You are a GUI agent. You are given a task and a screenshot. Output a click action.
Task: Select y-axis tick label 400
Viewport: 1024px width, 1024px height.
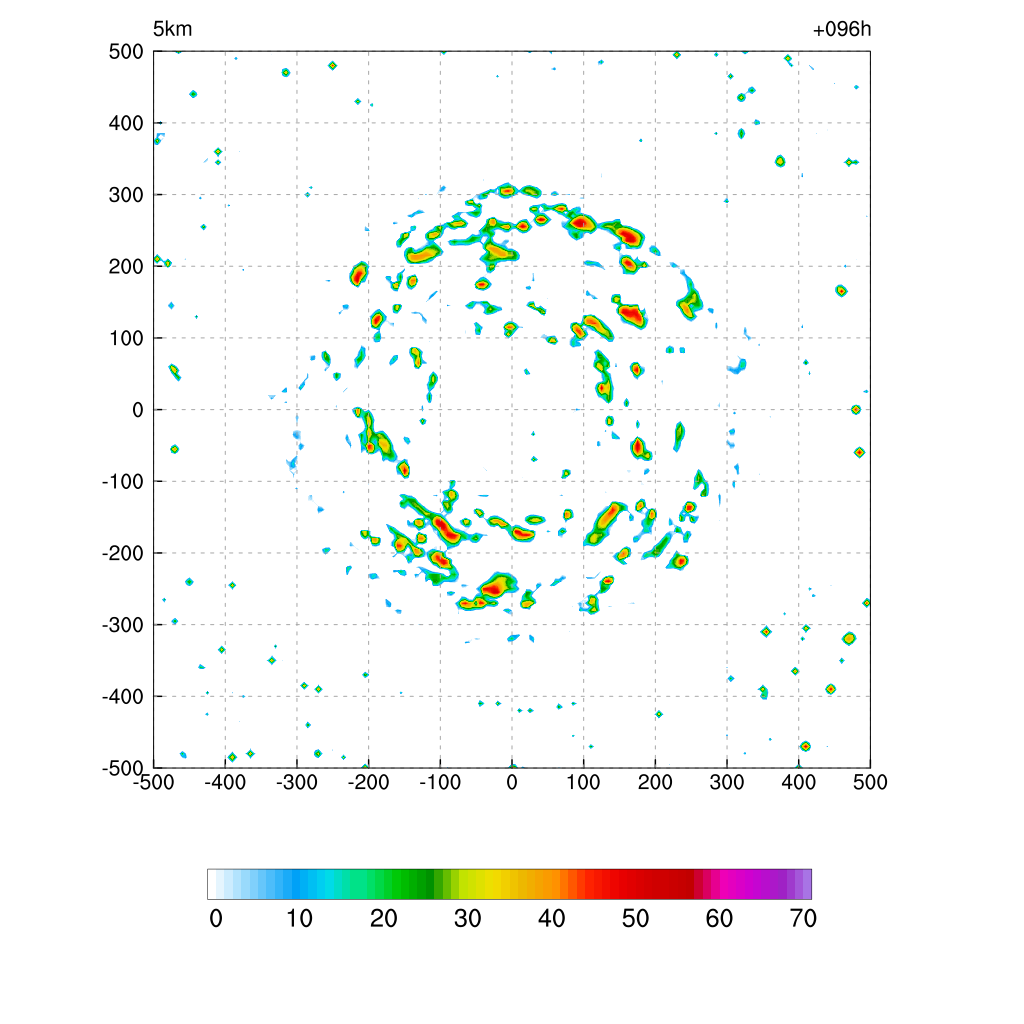[126, 123]
